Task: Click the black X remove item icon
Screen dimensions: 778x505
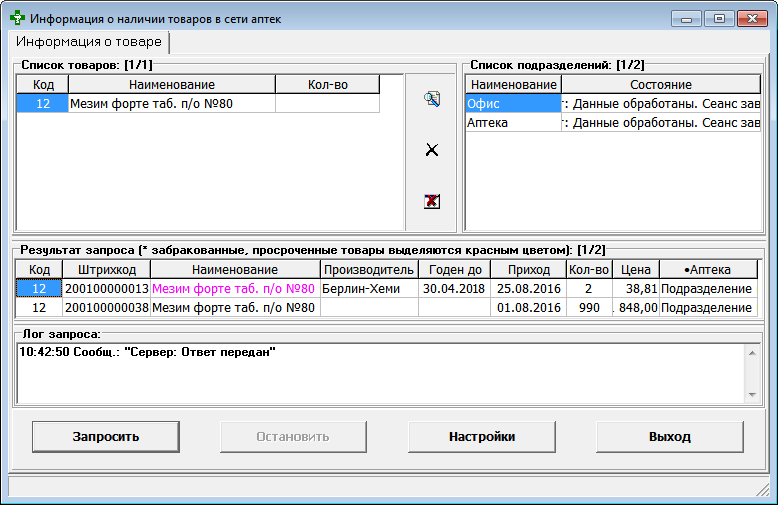Action: click(432, 150)
